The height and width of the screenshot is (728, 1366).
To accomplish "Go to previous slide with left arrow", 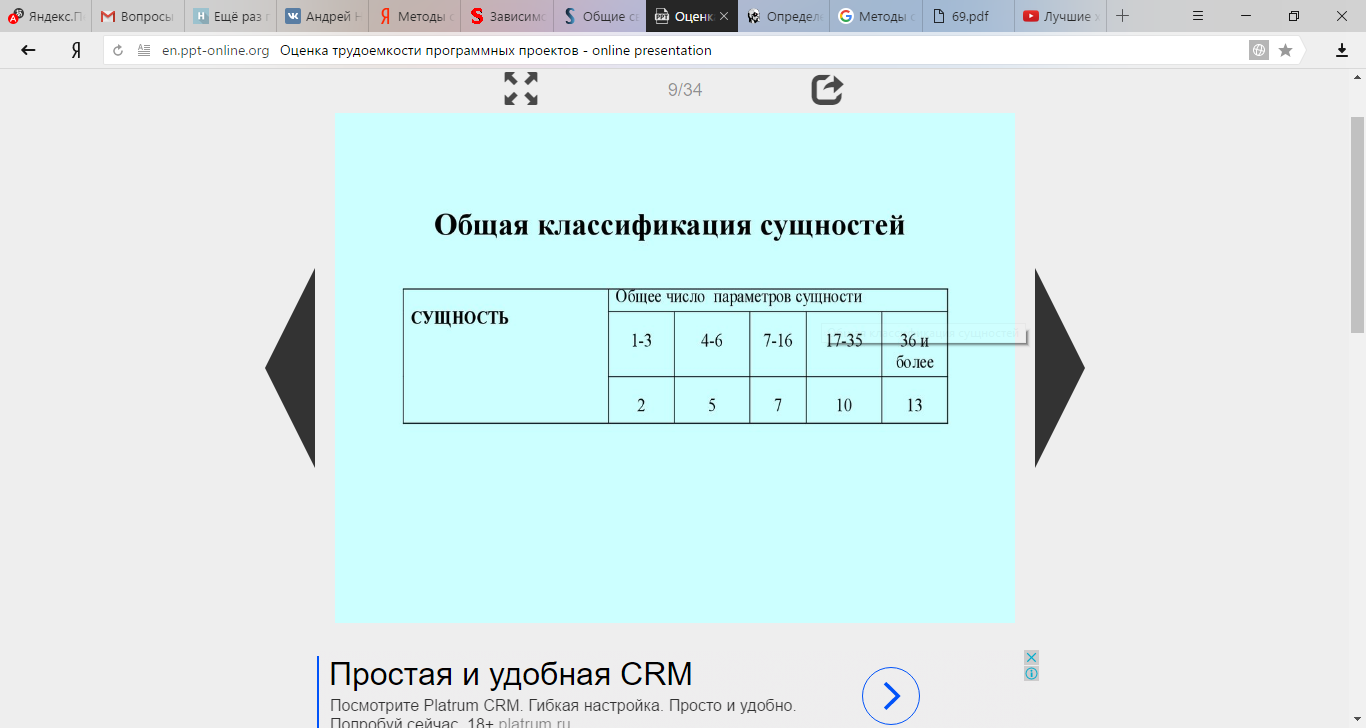I will [x=290, y=368].
